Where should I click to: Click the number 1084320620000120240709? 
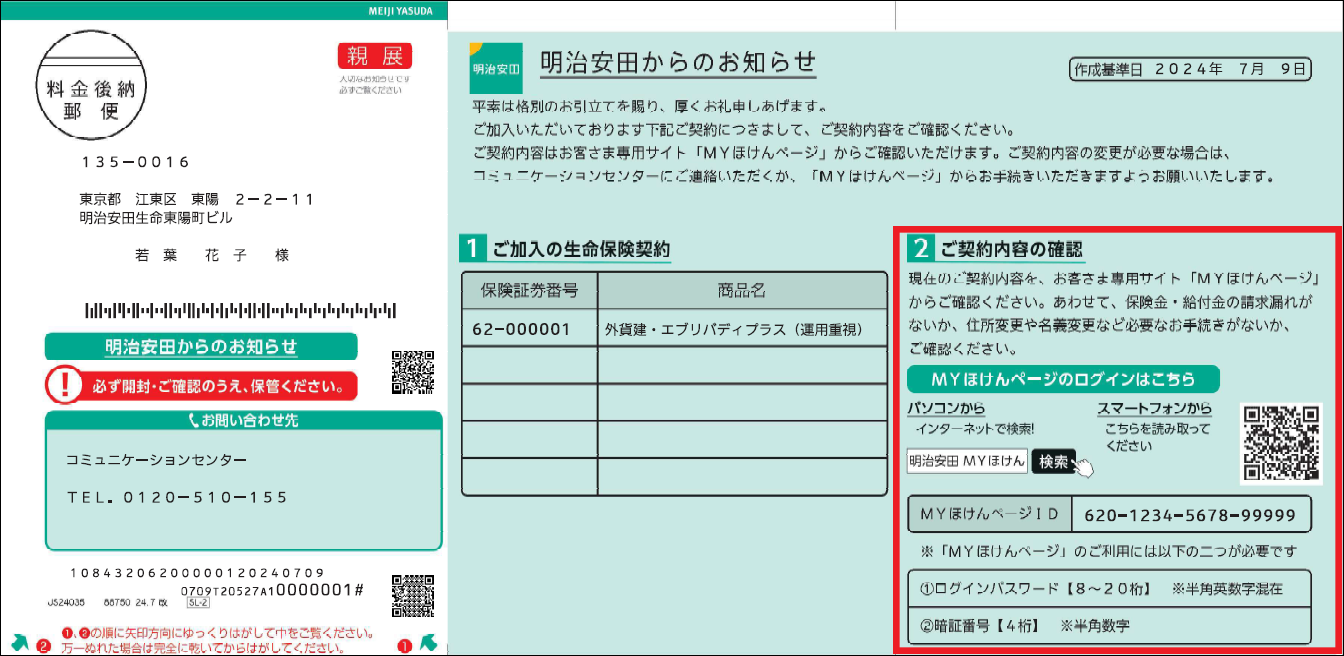197,573
